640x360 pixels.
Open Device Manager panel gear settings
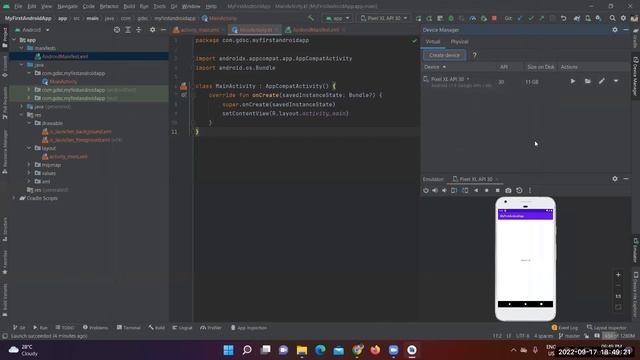coord(615,30)
